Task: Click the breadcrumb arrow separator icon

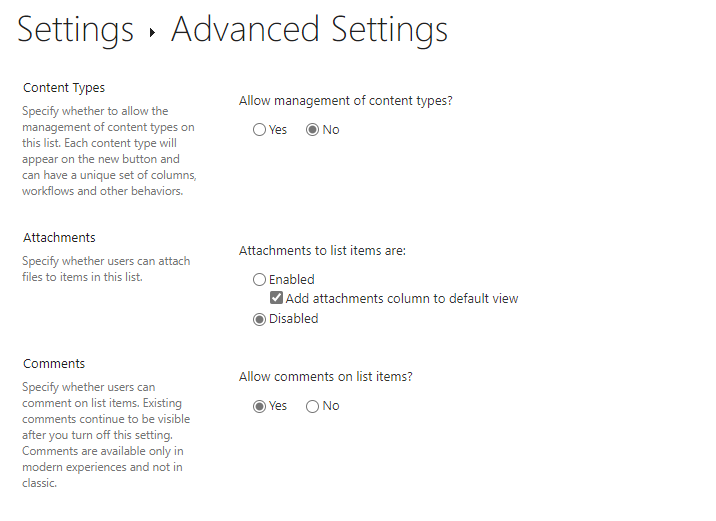Action: [x=153, y=32]
